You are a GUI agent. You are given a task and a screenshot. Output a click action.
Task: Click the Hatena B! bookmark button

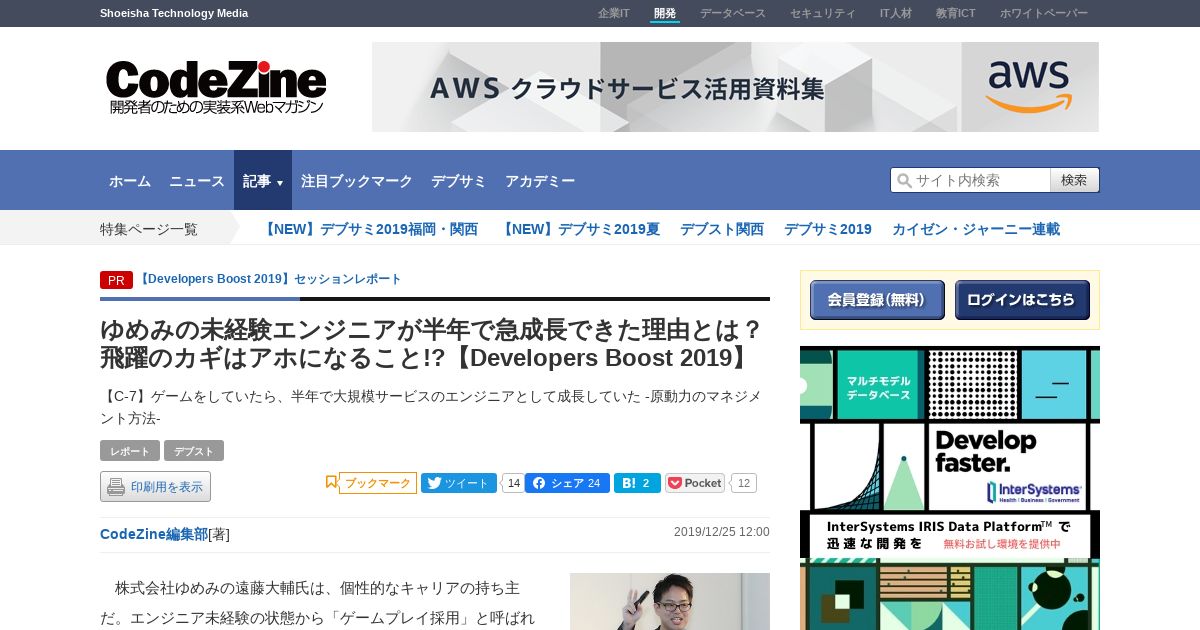(637, 483)
